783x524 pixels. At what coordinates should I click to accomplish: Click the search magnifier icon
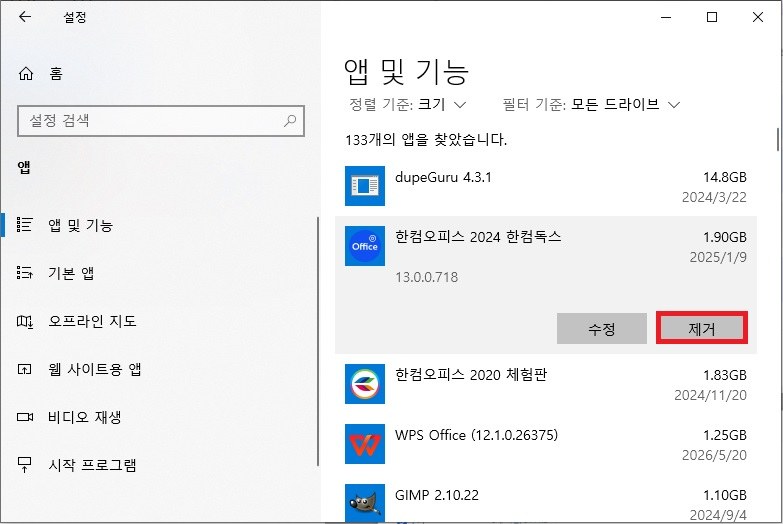pyautogui.click(x=290, y=120)
